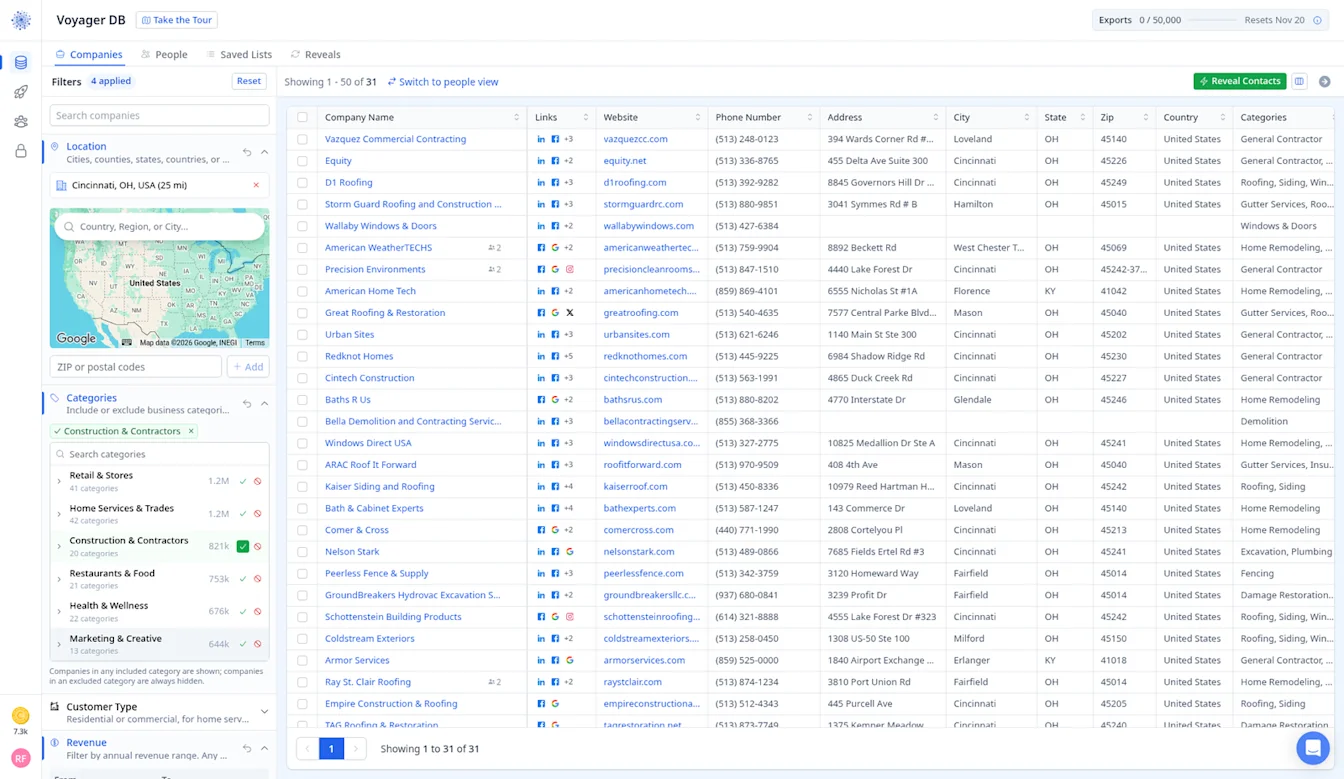The height and width of the screenshot is (779, 1344).
Task: Exclude the Retail & Stores category
Action: 258,481
